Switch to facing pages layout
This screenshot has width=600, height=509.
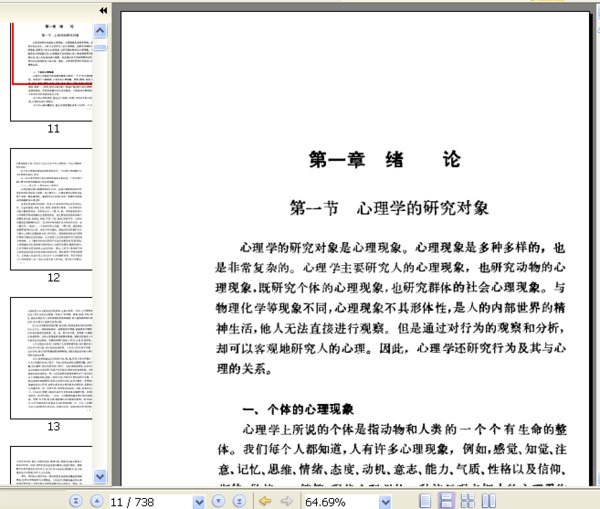click(x=489, y=501)
